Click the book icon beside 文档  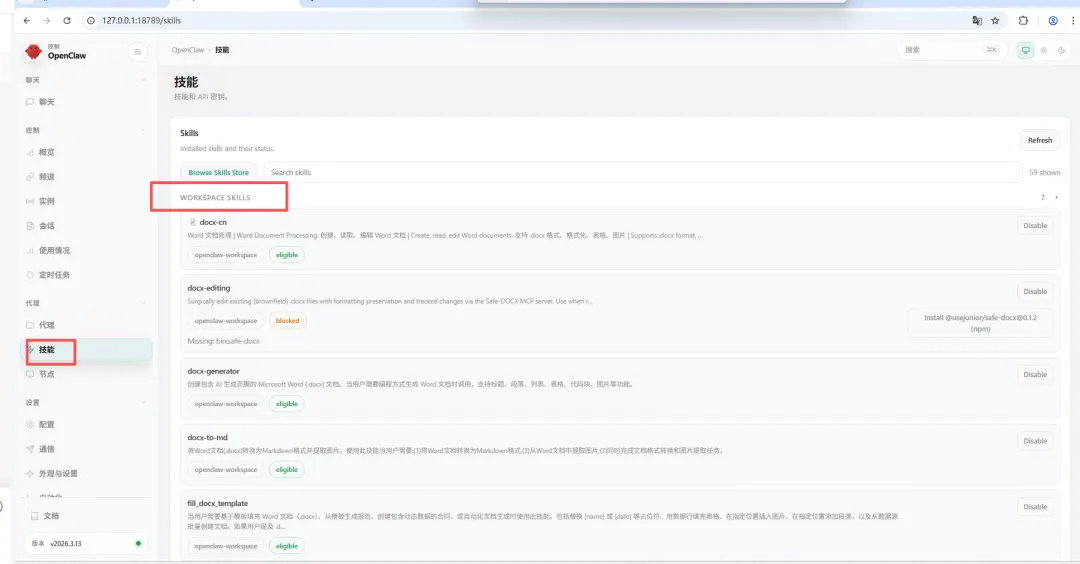34,516
